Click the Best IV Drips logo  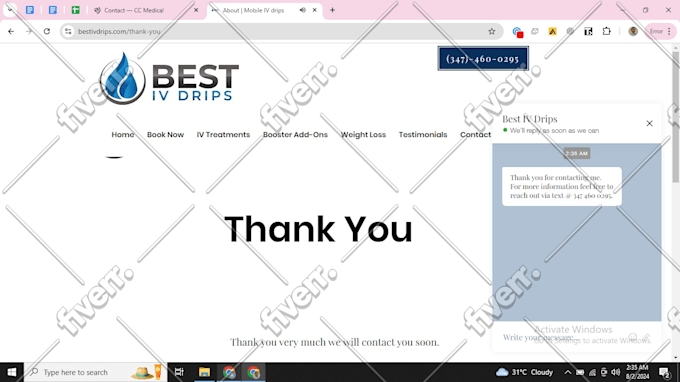(169, 78)
